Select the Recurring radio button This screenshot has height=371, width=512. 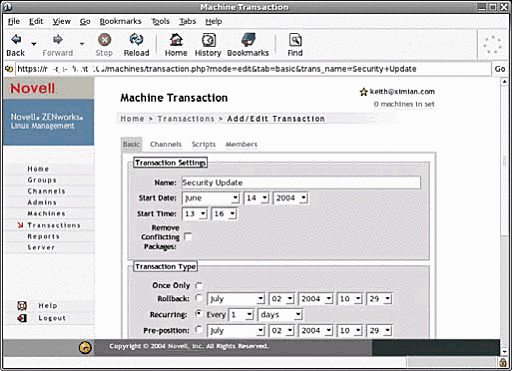[x=199, y=314]
